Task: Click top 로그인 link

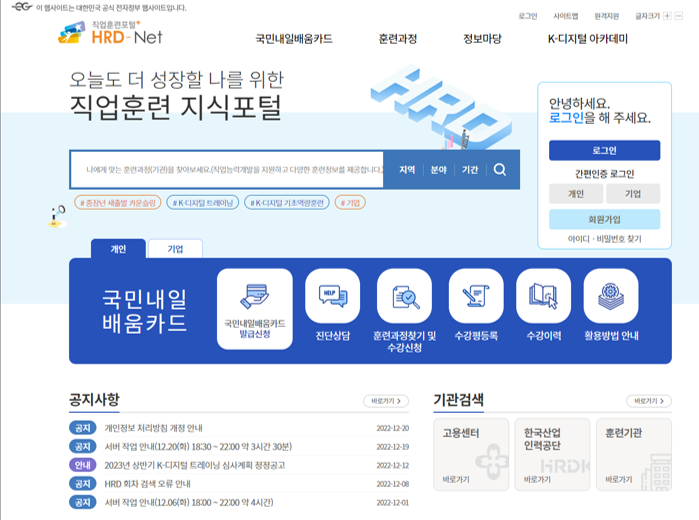Action: click(528, 16)
